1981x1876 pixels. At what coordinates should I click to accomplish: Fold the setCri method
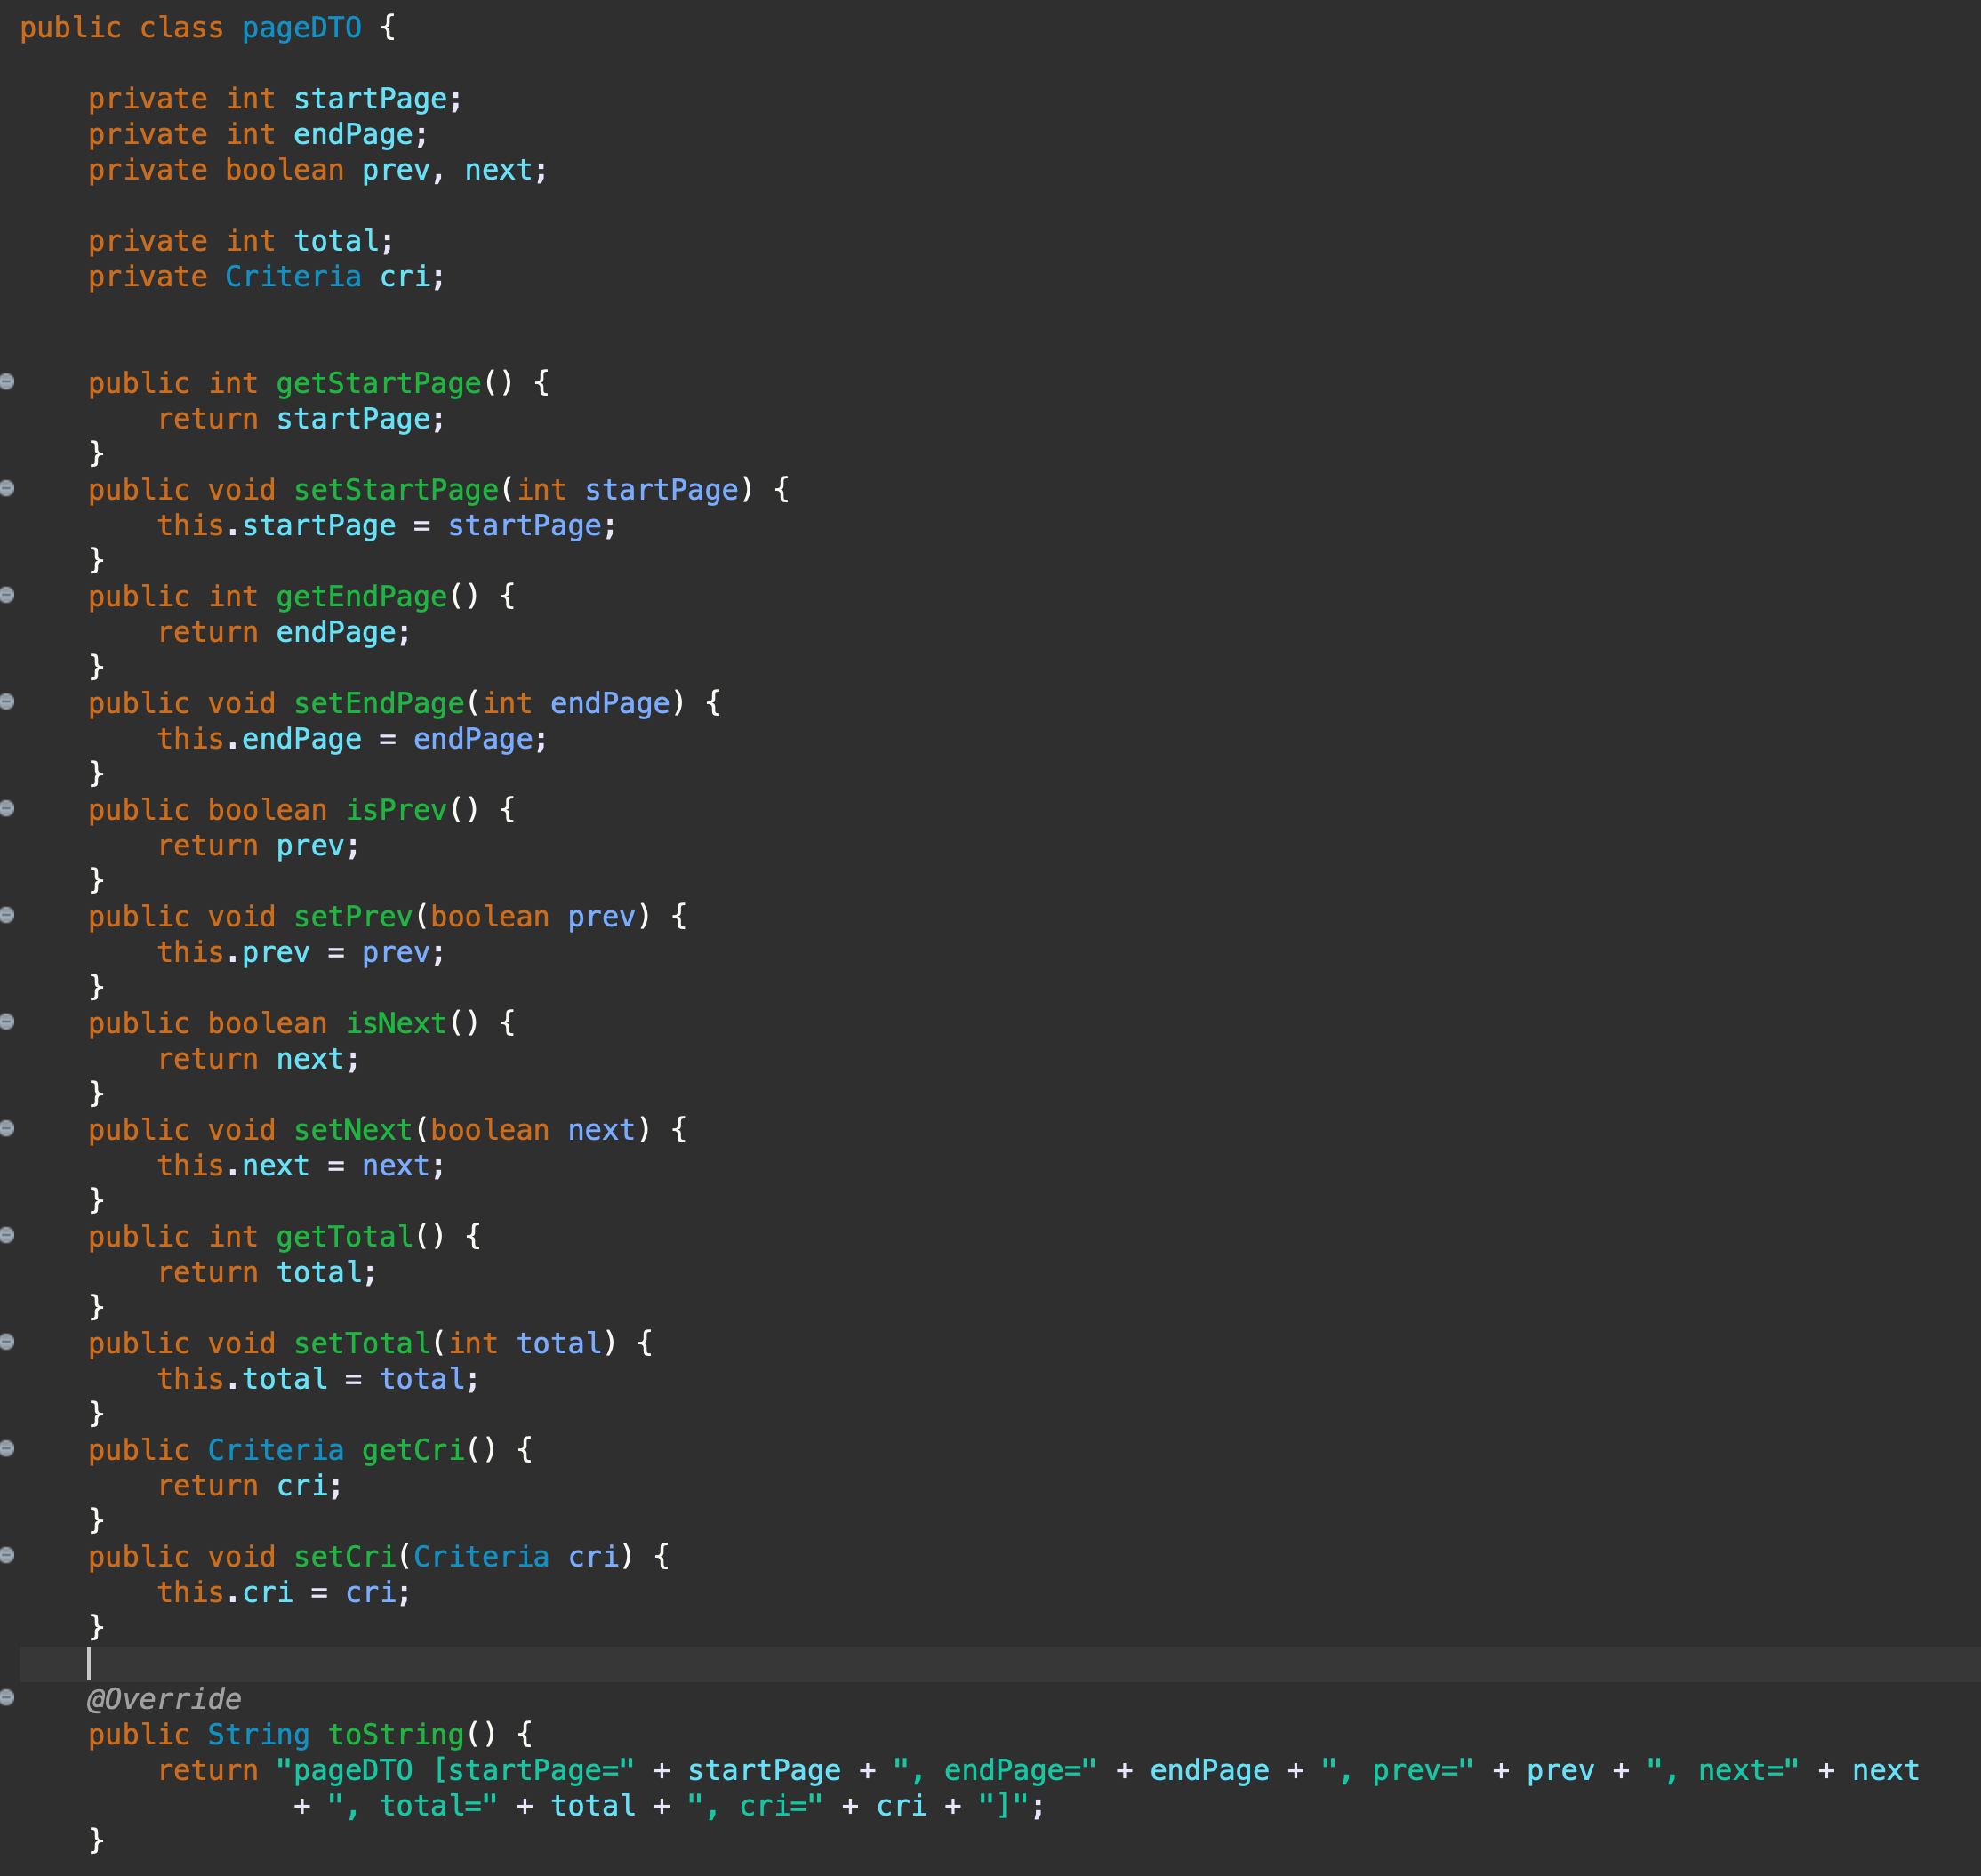pos(7,1555)
